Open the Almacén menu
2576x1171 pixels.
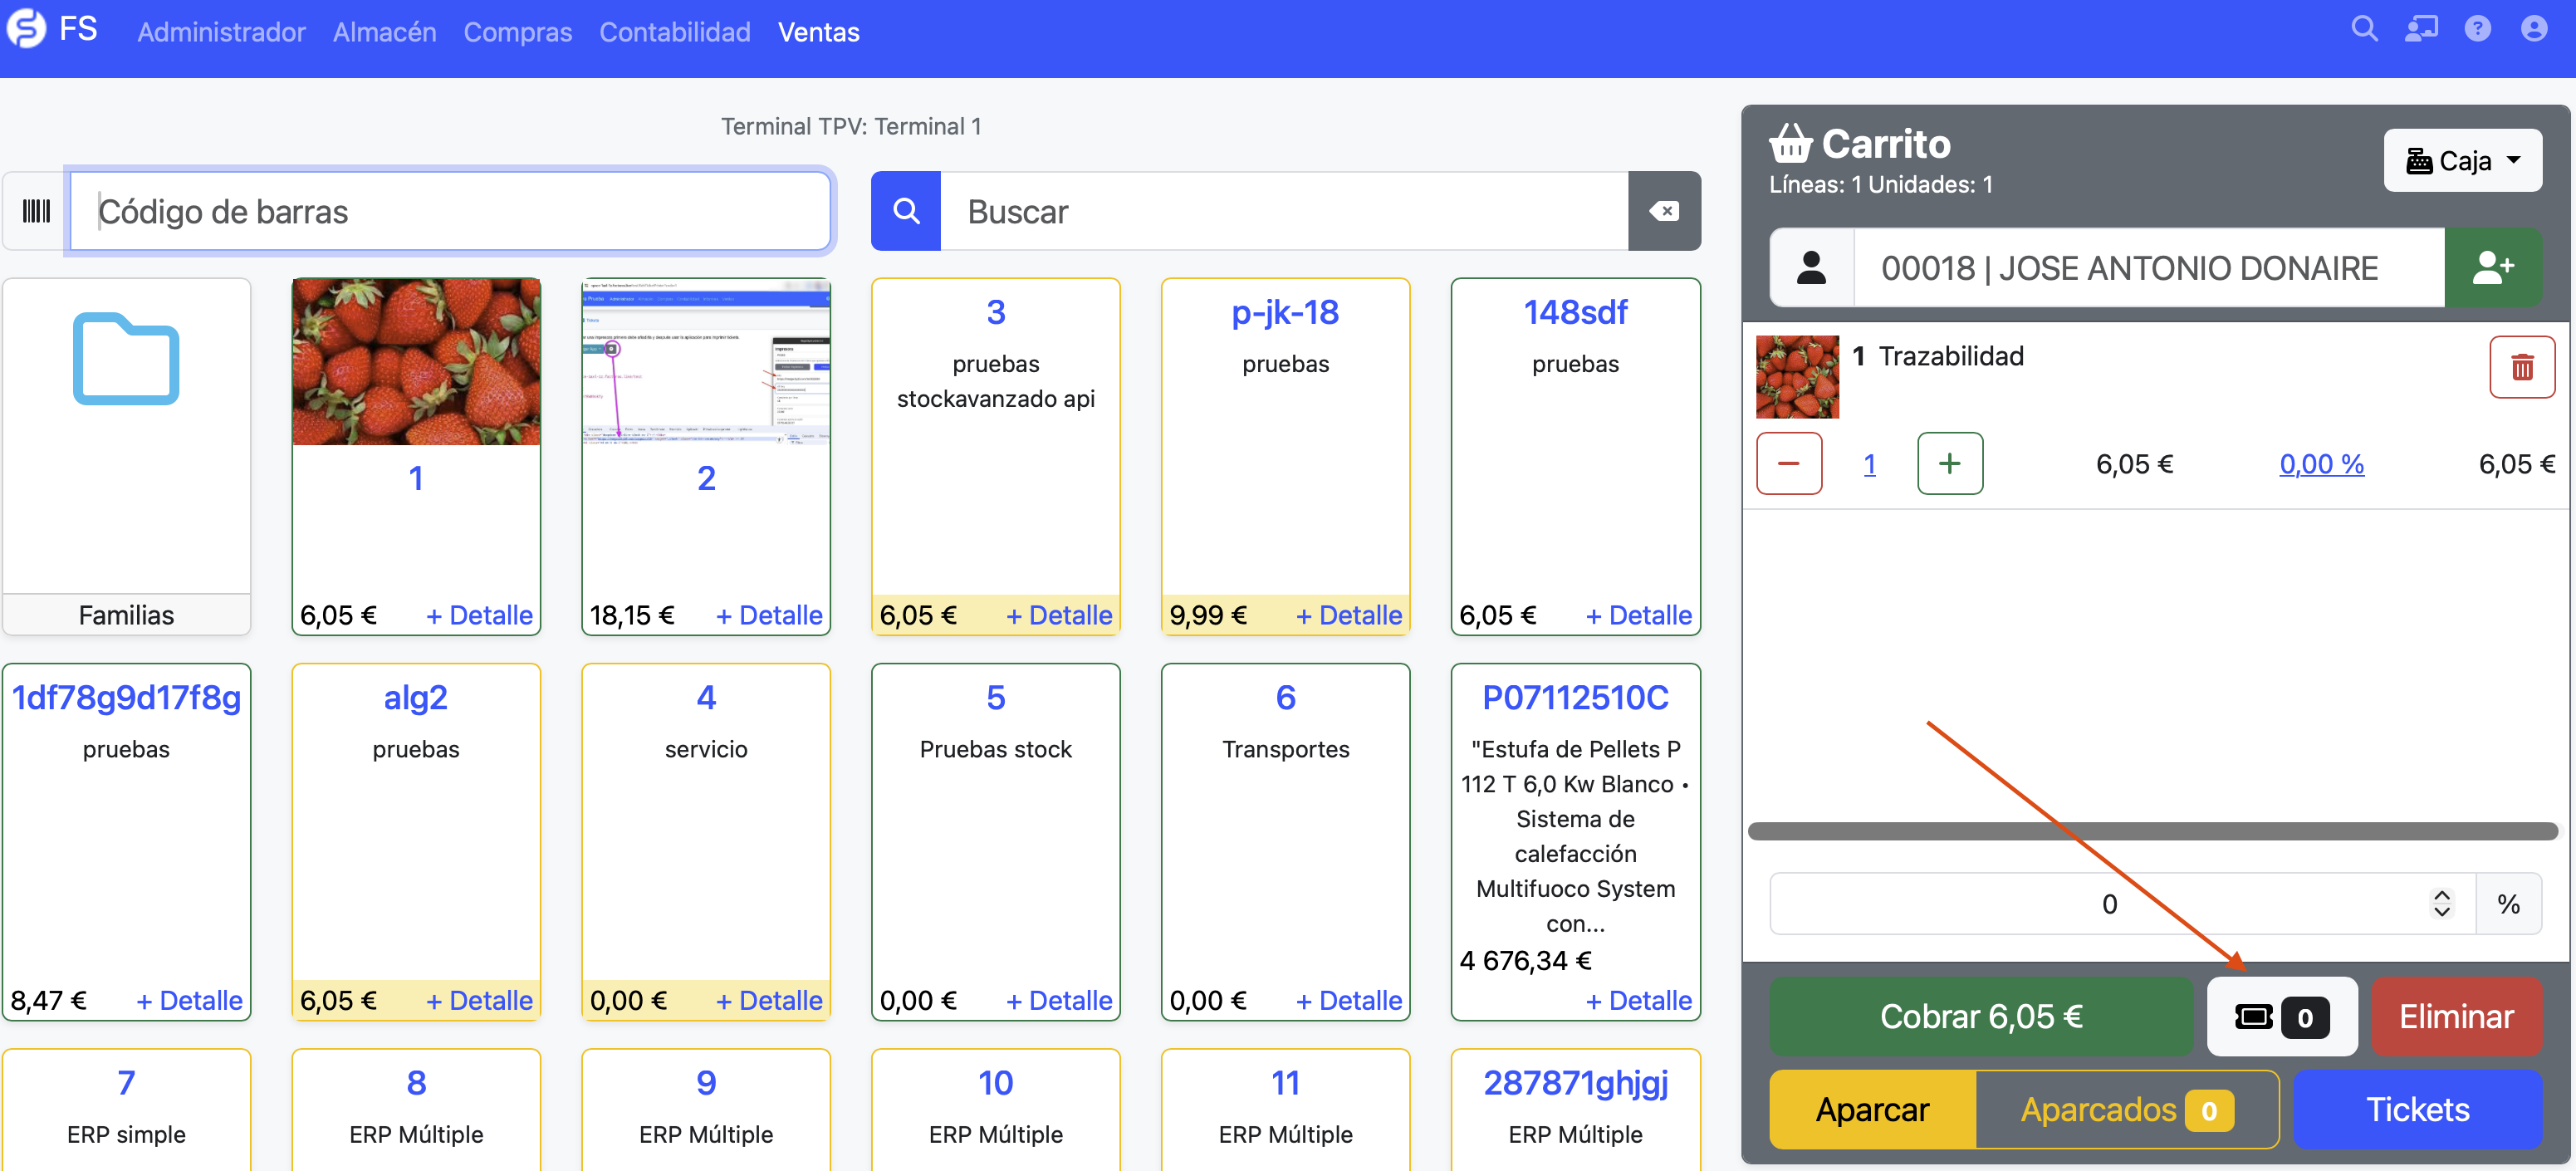384,32
